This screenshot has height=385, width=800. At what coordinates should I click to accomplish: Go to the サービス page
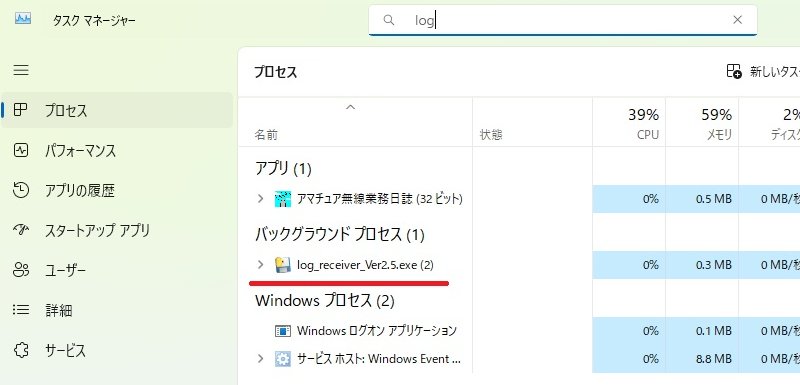pyautogui.click(x=117, y=350)
